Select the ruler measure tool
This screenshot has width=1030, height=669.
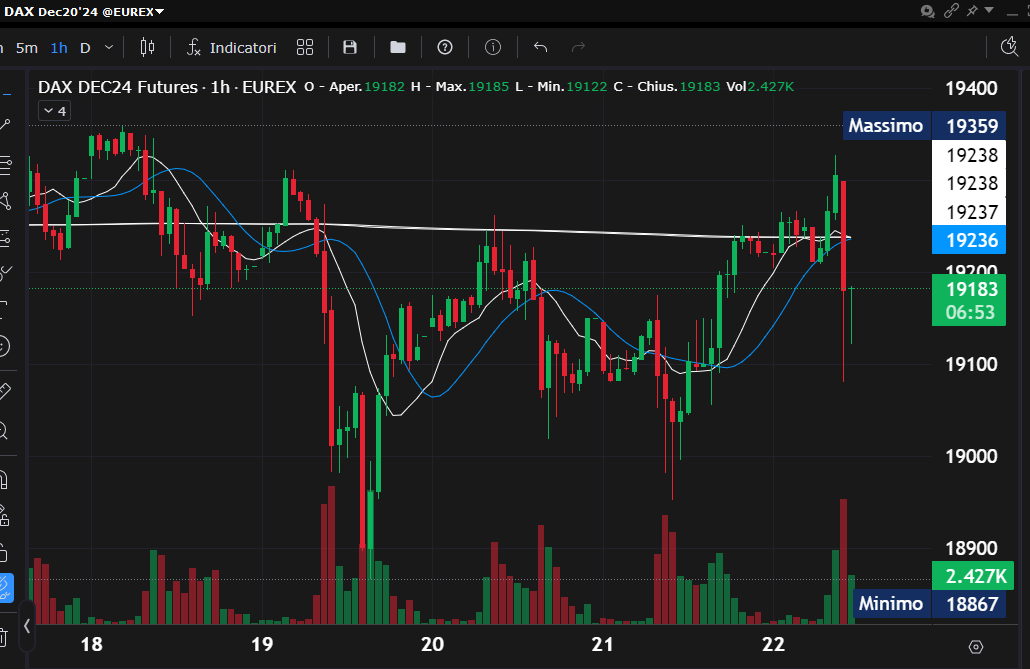coord(4,389)
